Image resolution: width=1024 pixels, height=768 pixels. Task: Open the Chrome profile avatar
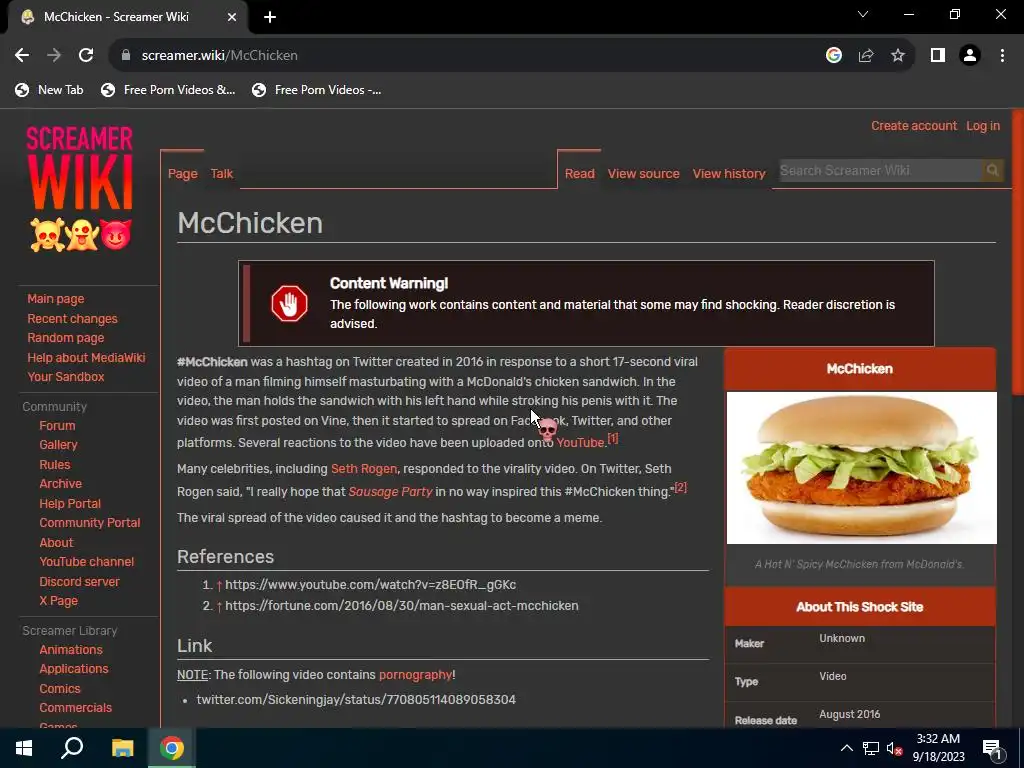970,56
